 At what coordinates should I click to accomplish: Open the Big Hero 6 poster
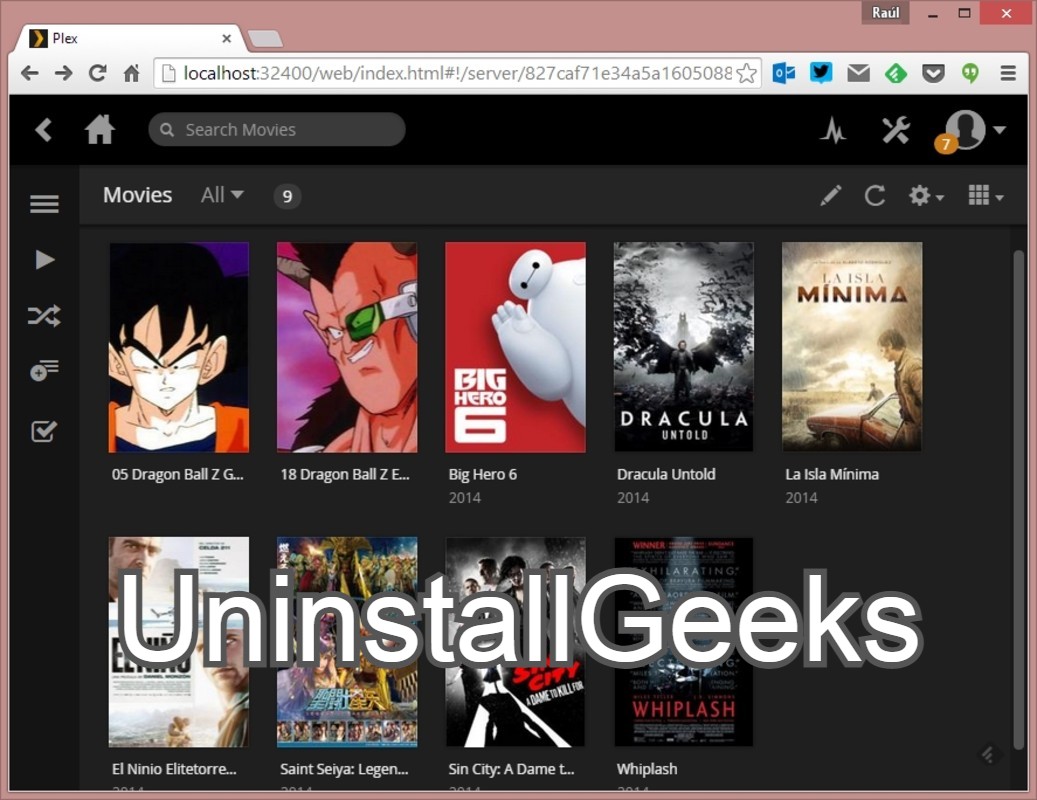515,347
